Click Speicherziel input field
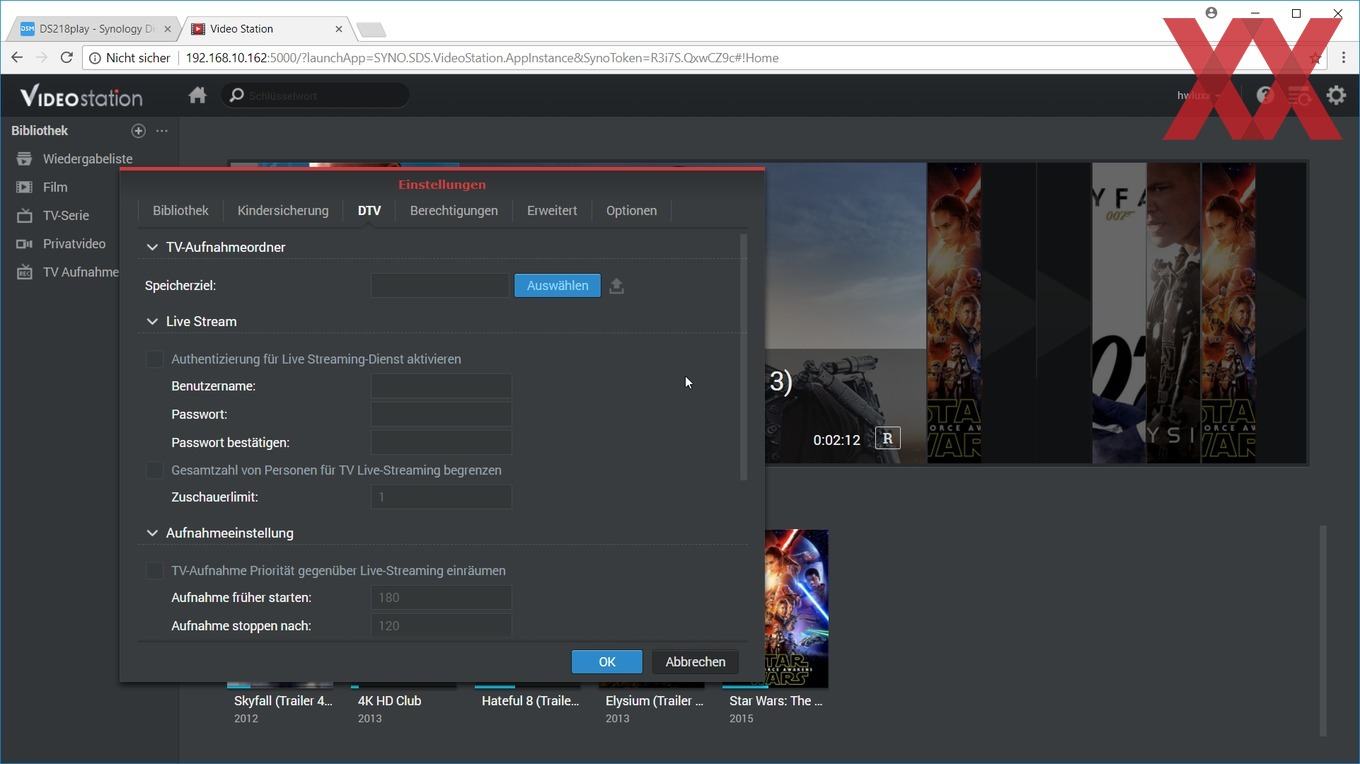This screenshot has height=764, width=1360. 441,286
